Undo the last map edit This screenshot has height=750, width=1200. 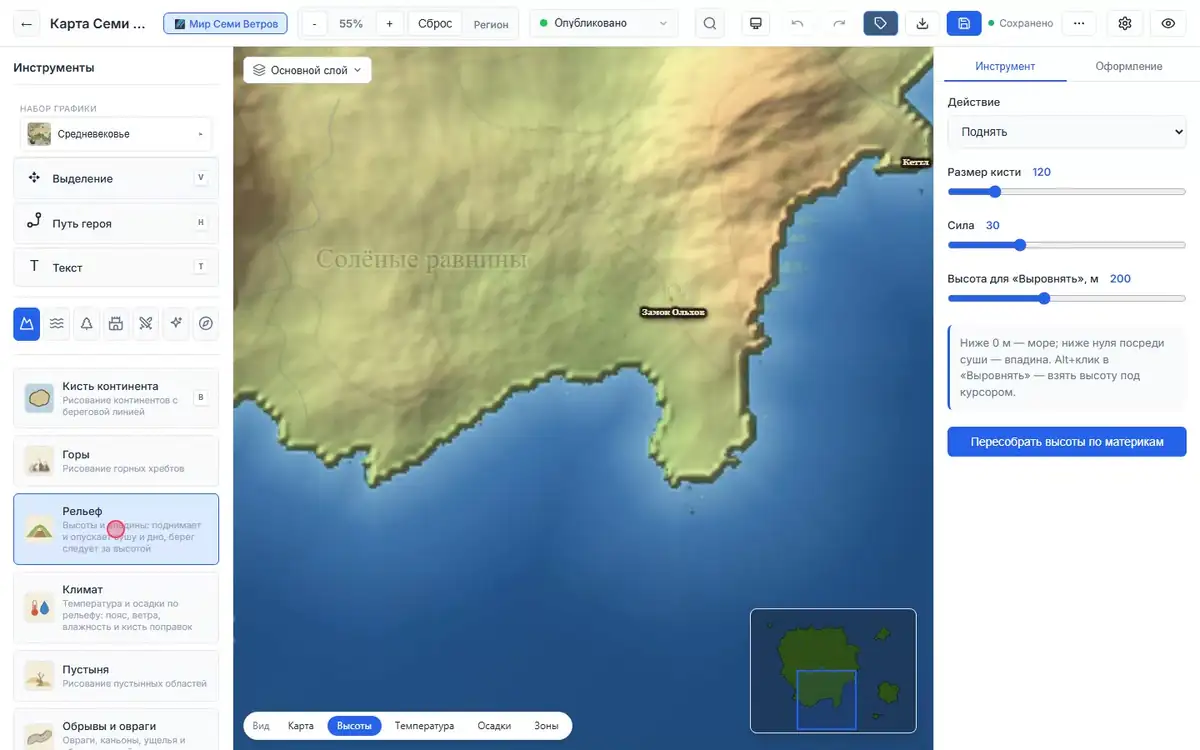click(797, 23)
